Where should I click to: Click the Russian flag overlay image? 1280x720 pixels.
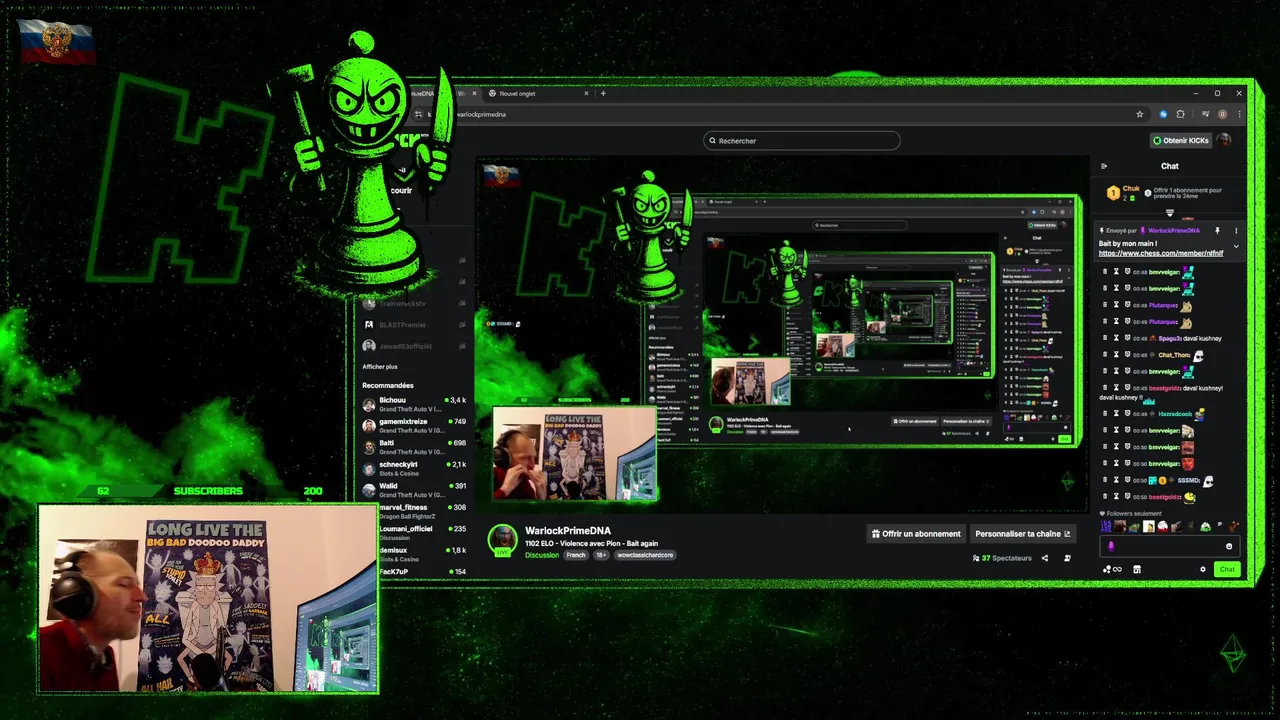pos(56,41)
